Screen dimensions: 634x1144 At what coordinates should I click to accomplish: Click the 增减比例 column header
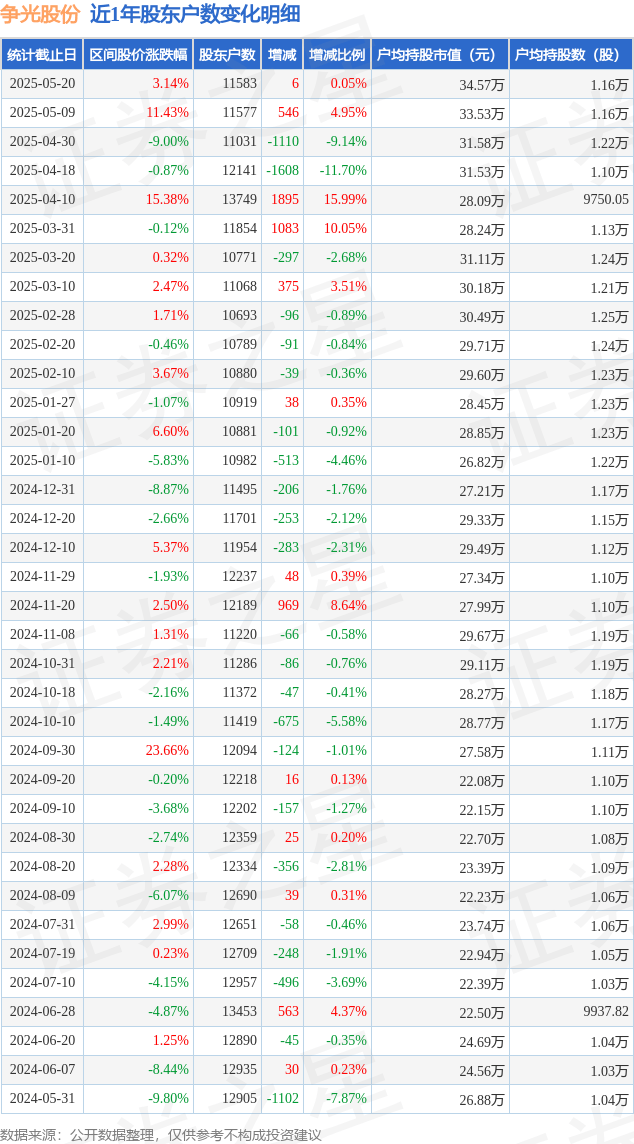(337, 54)
